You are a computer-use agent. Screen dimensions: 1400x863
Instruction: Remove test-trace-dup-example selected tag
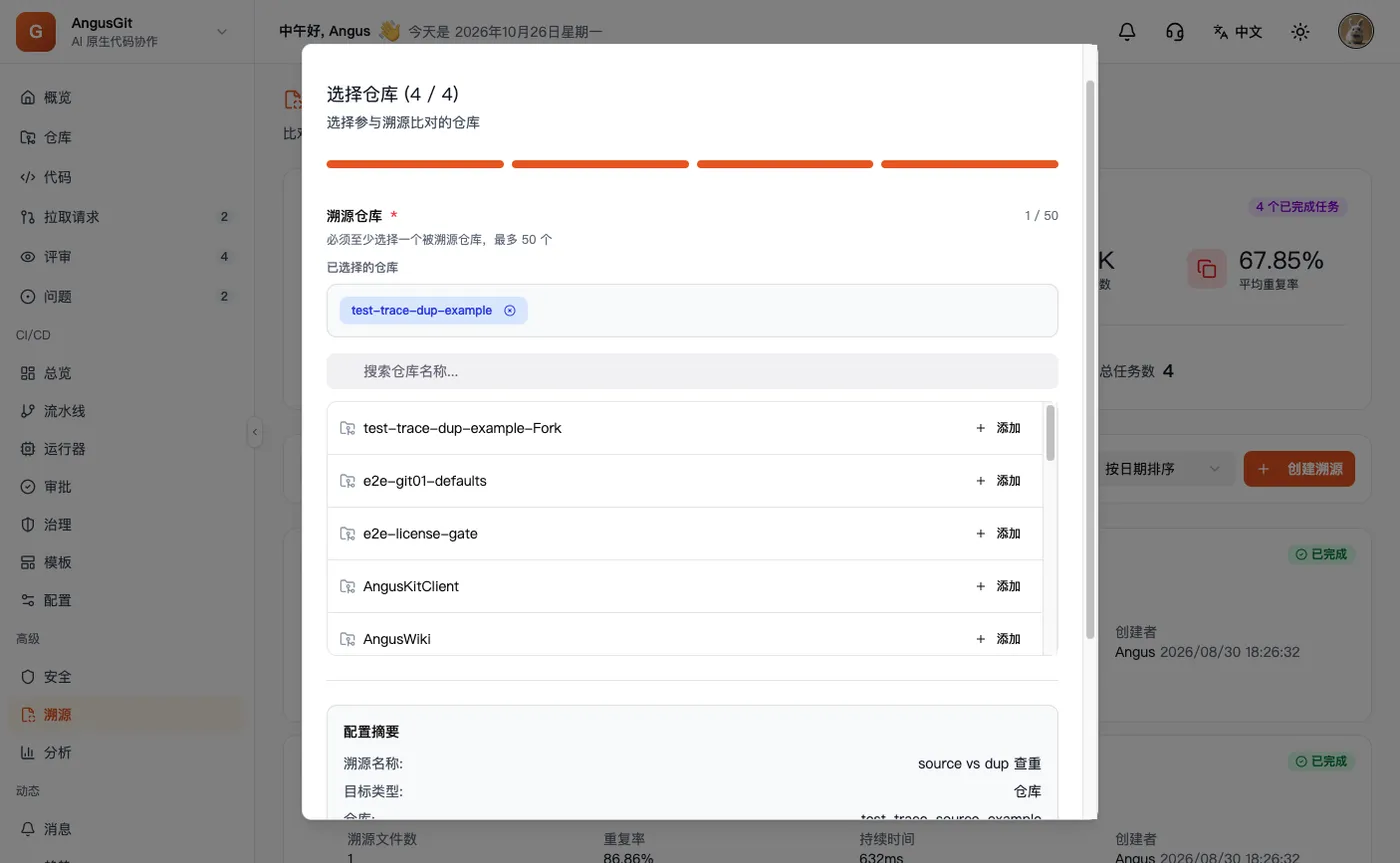pyautogui.click(x=510, y=311)
